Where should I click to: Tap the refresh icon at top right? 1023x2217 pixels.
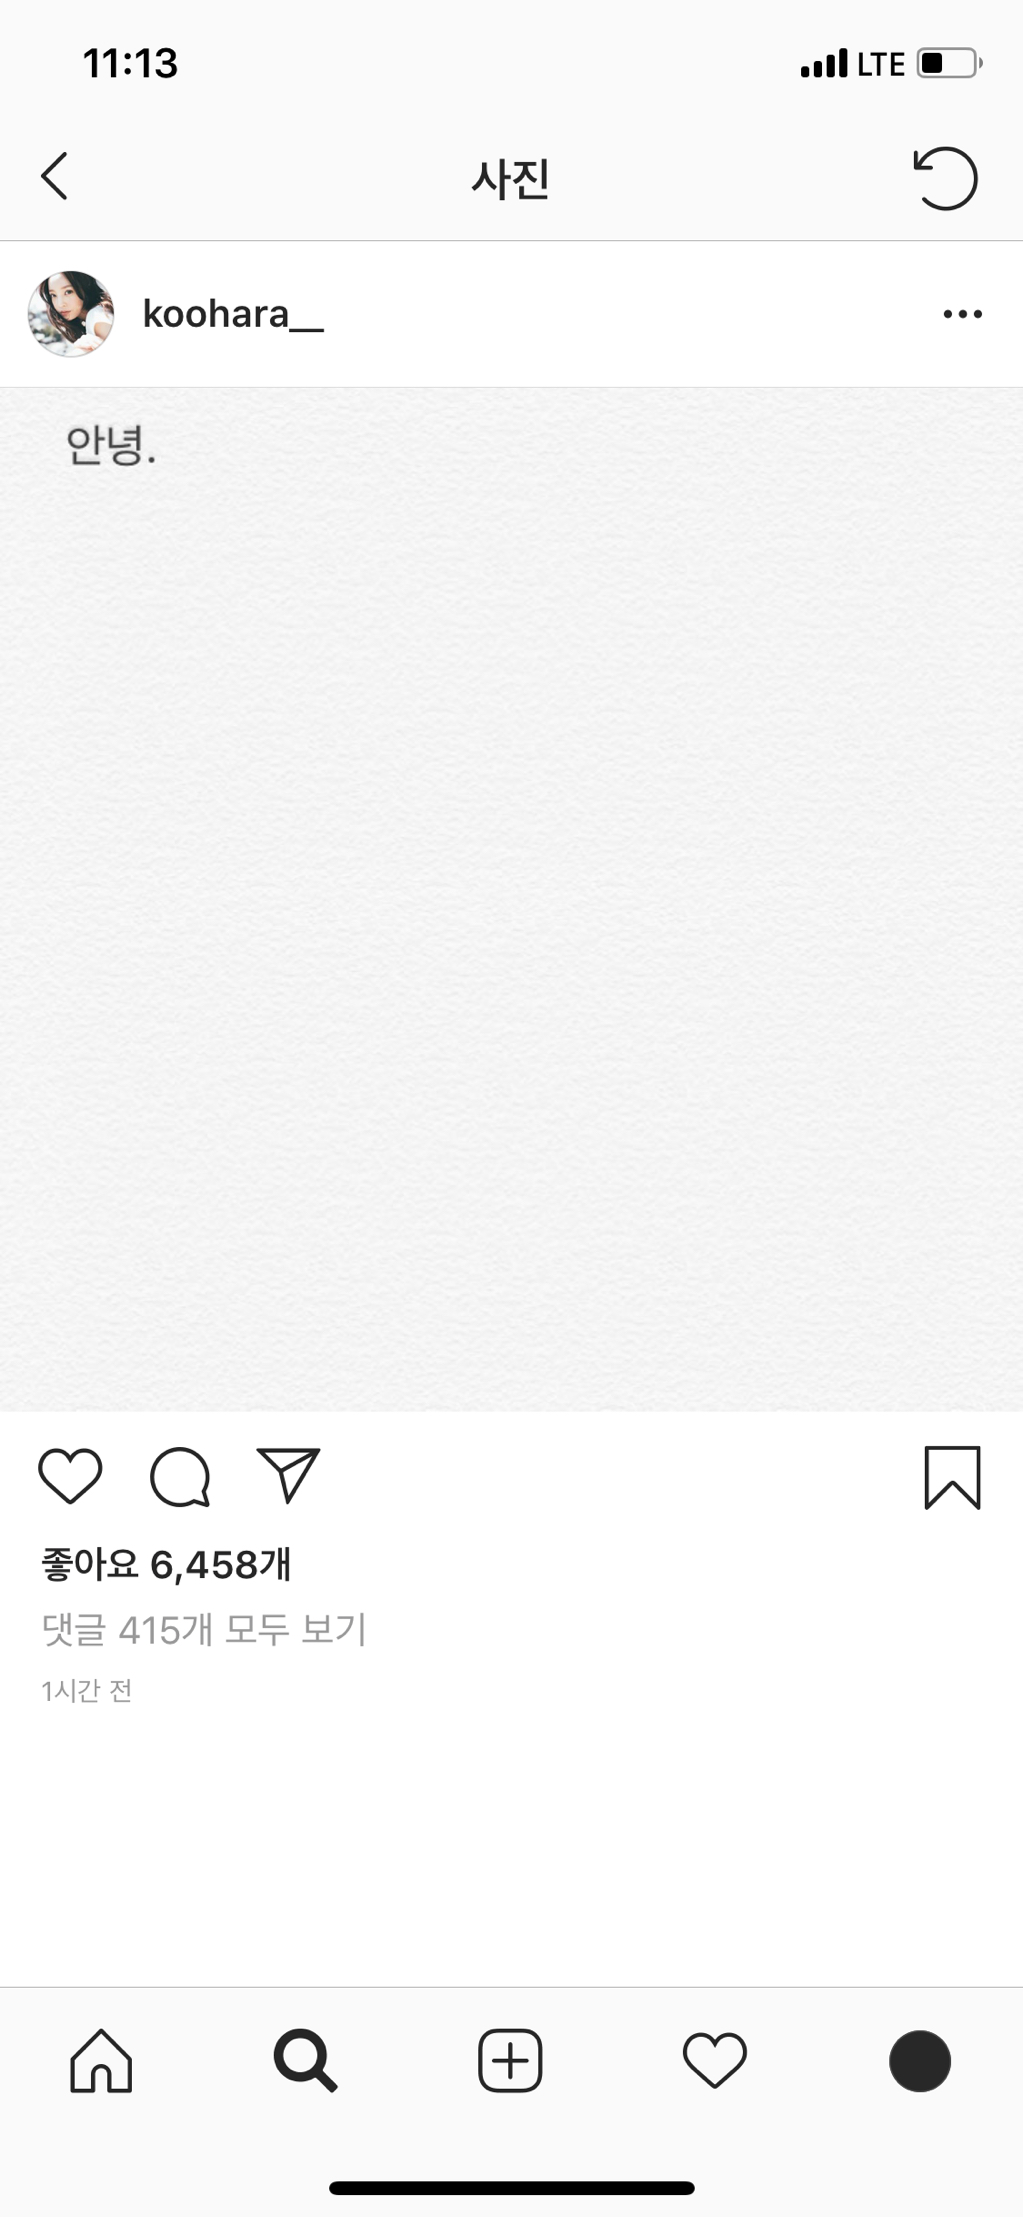click(x=945, y=179)
